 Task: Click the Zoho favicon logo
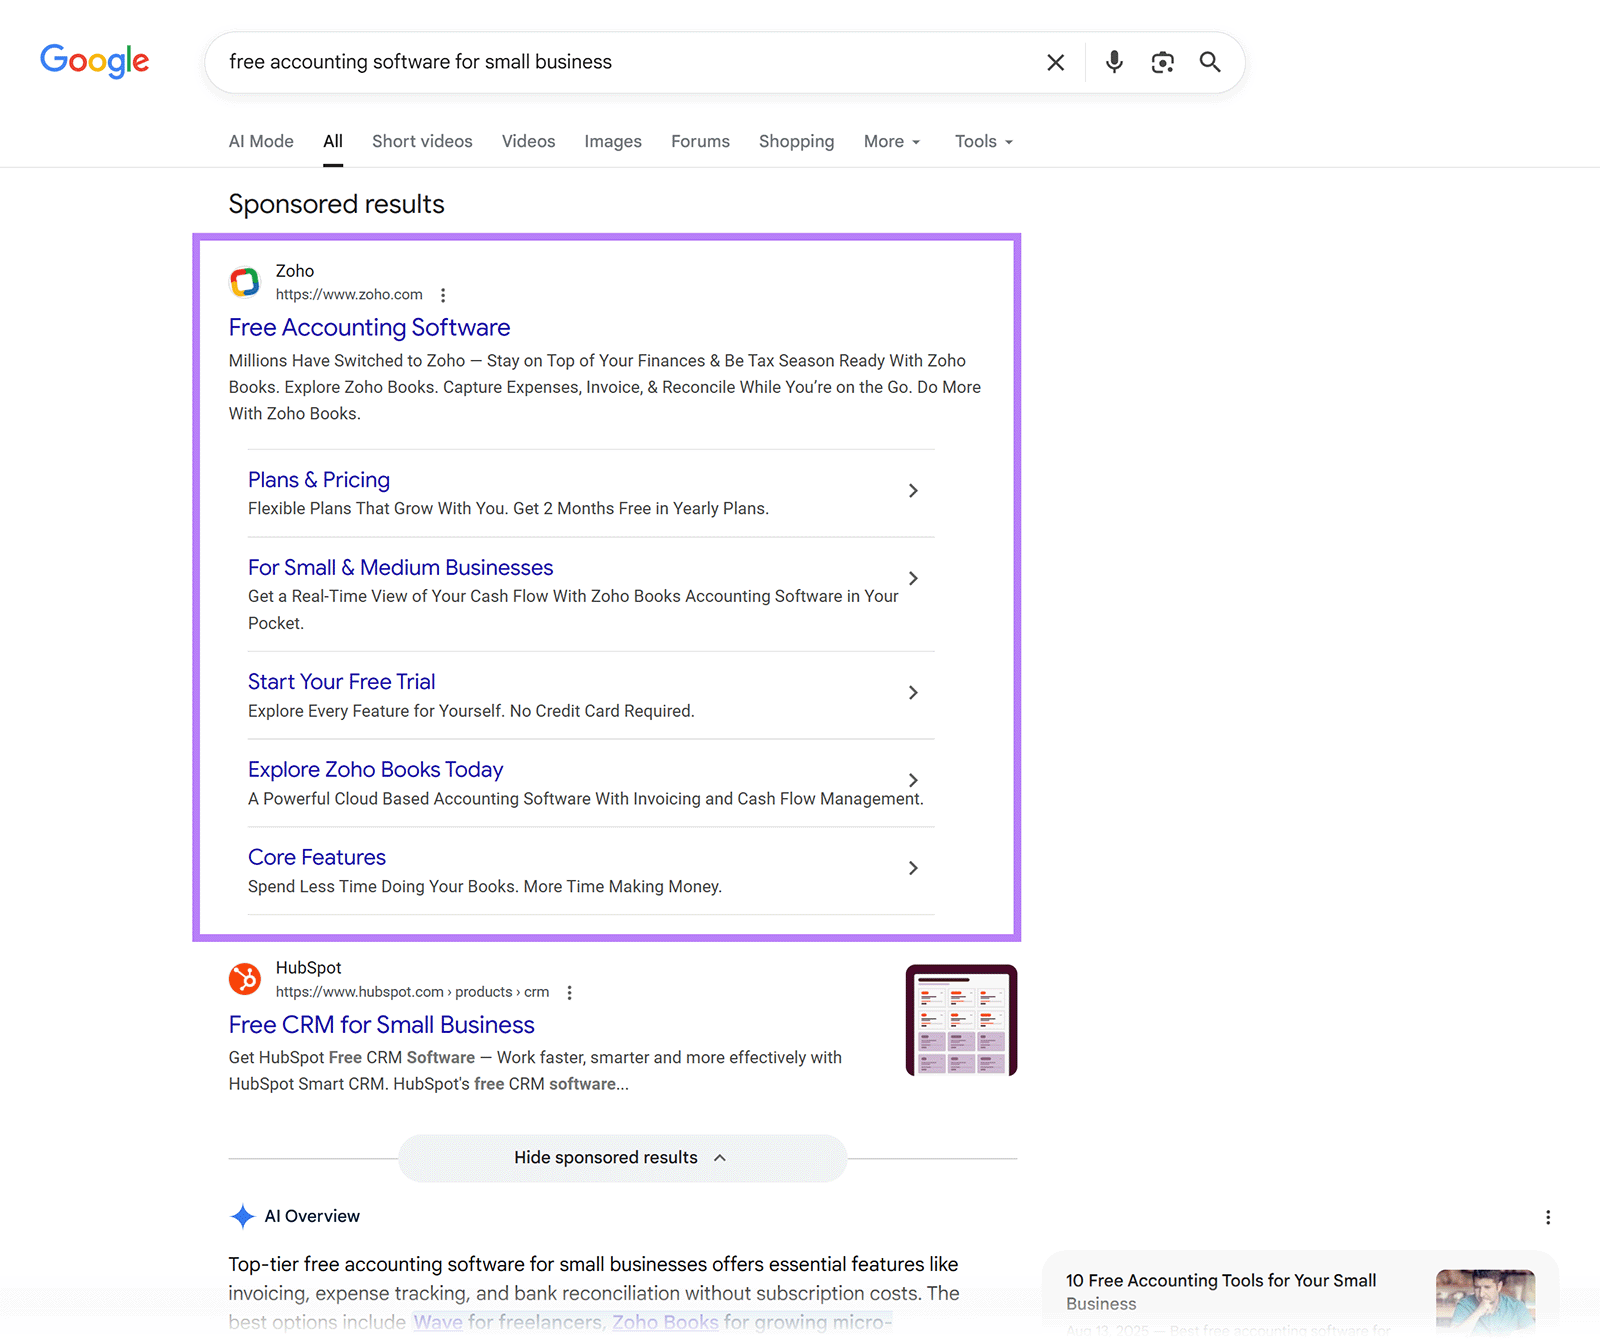tap(245, 282)
